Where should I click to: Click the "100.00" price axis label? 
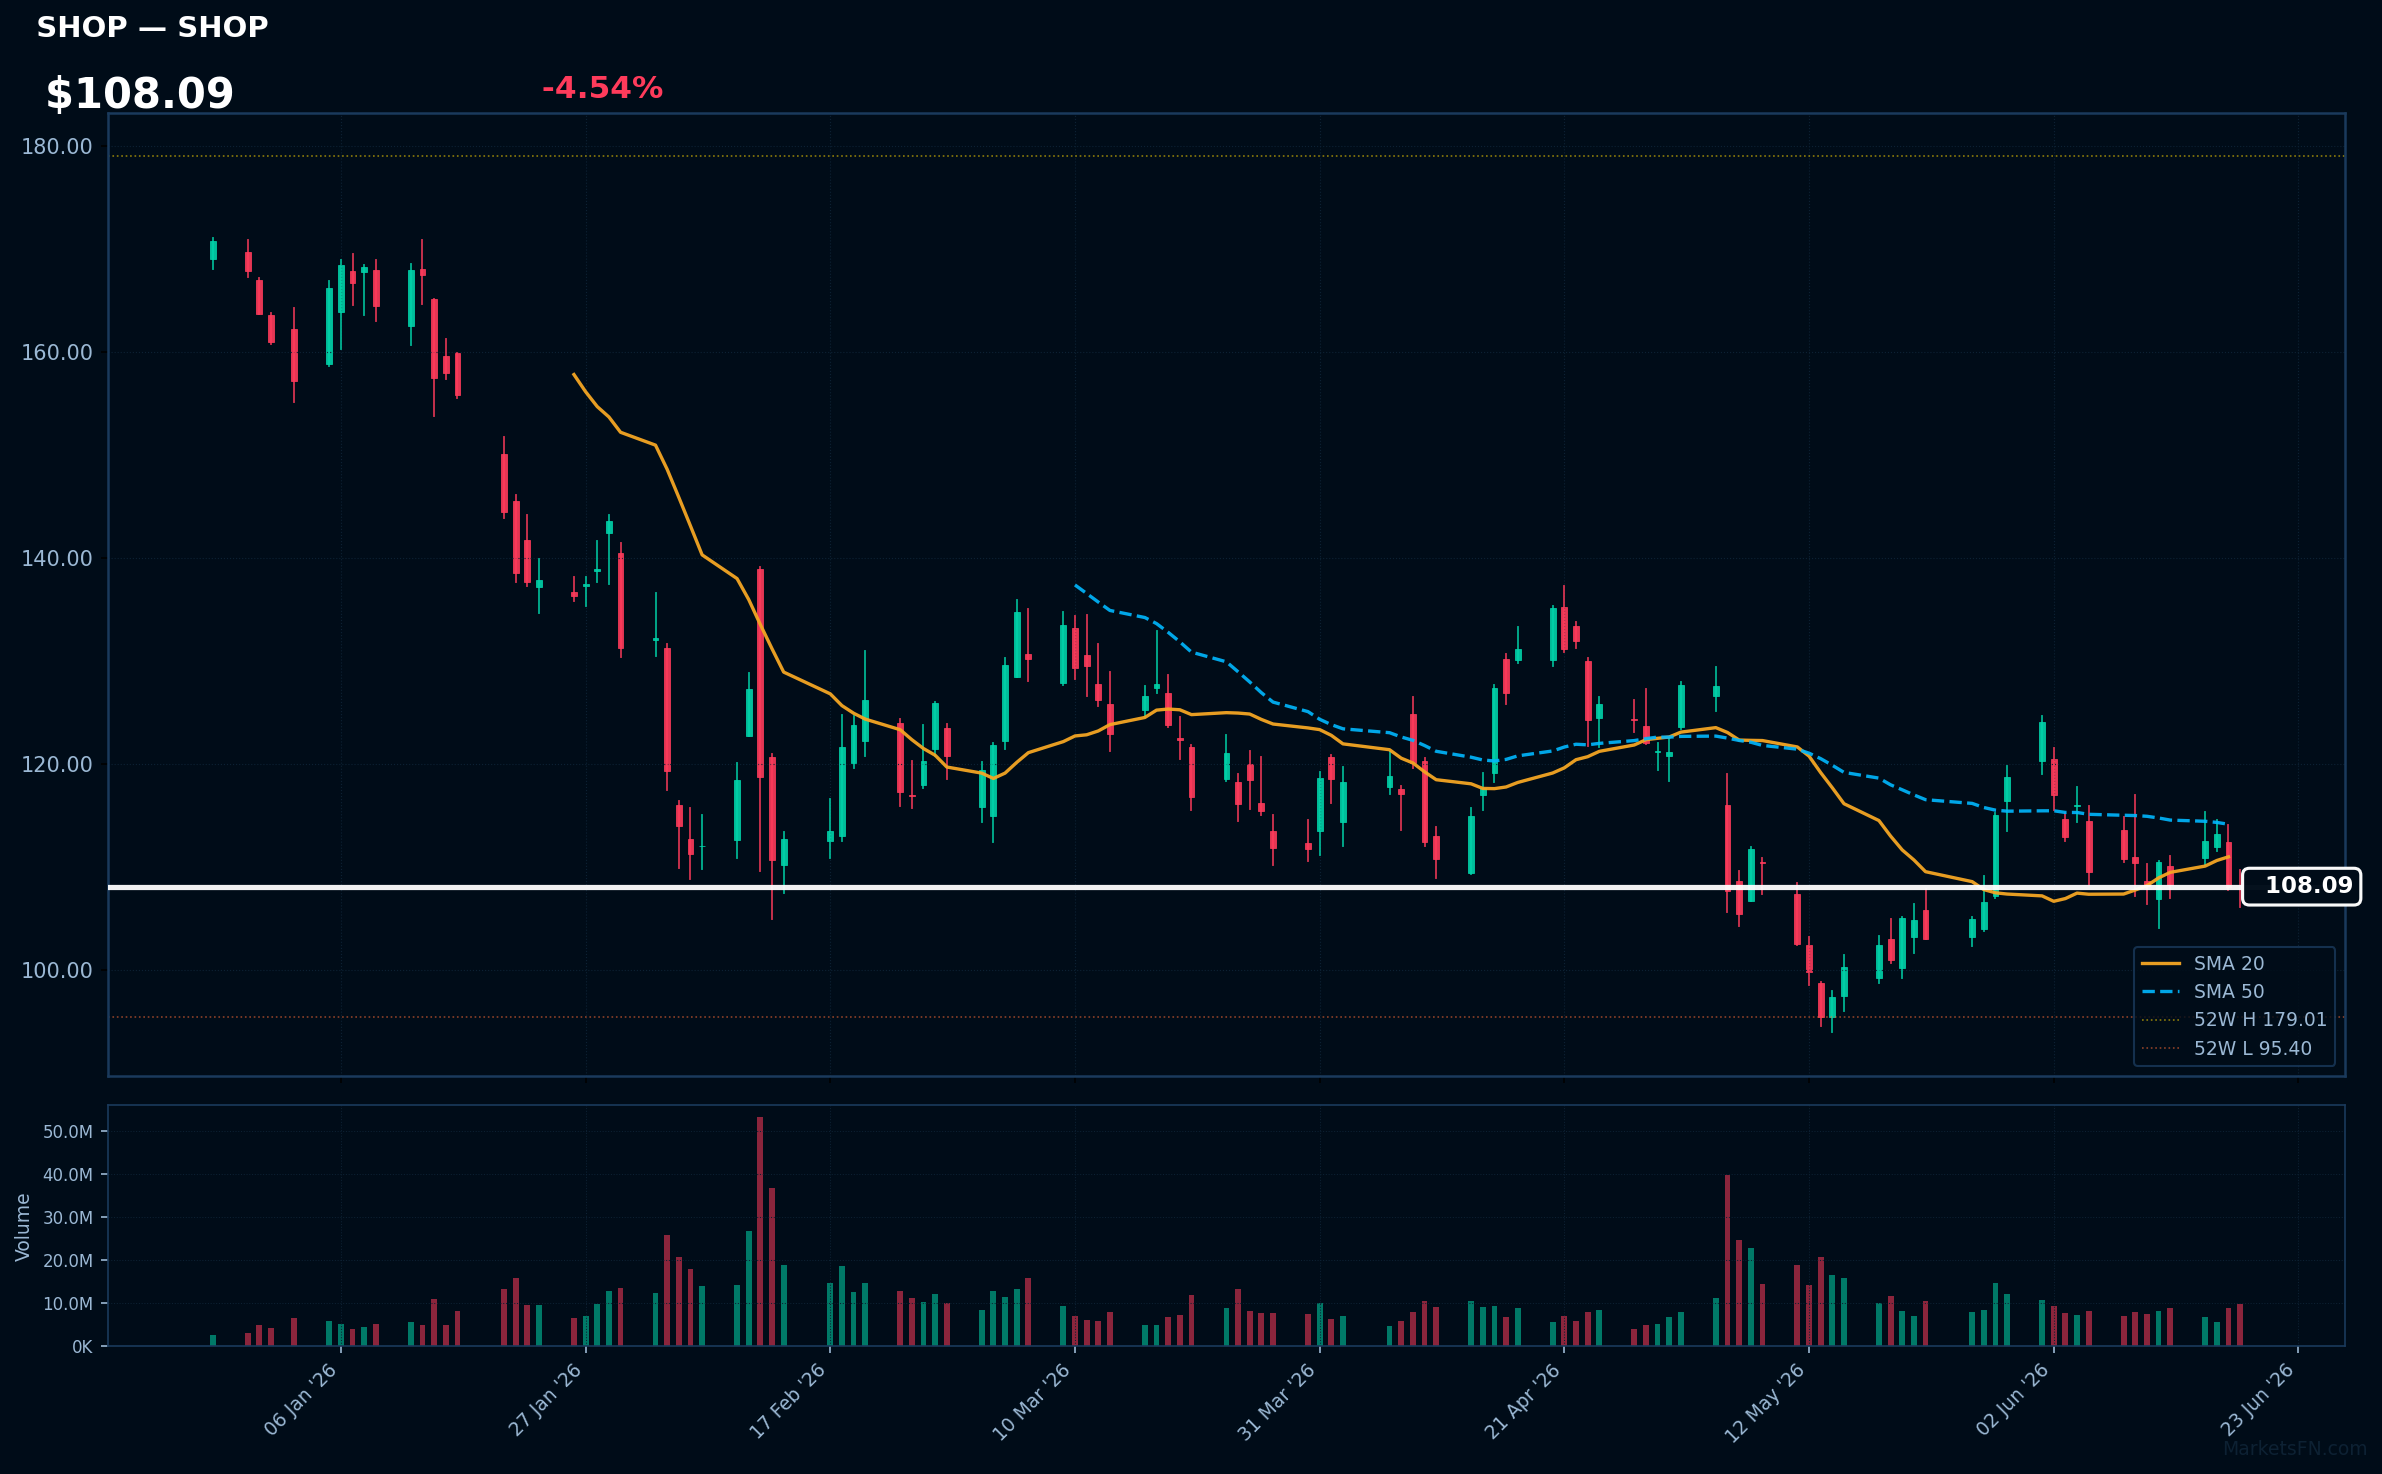tap(57, 971)
